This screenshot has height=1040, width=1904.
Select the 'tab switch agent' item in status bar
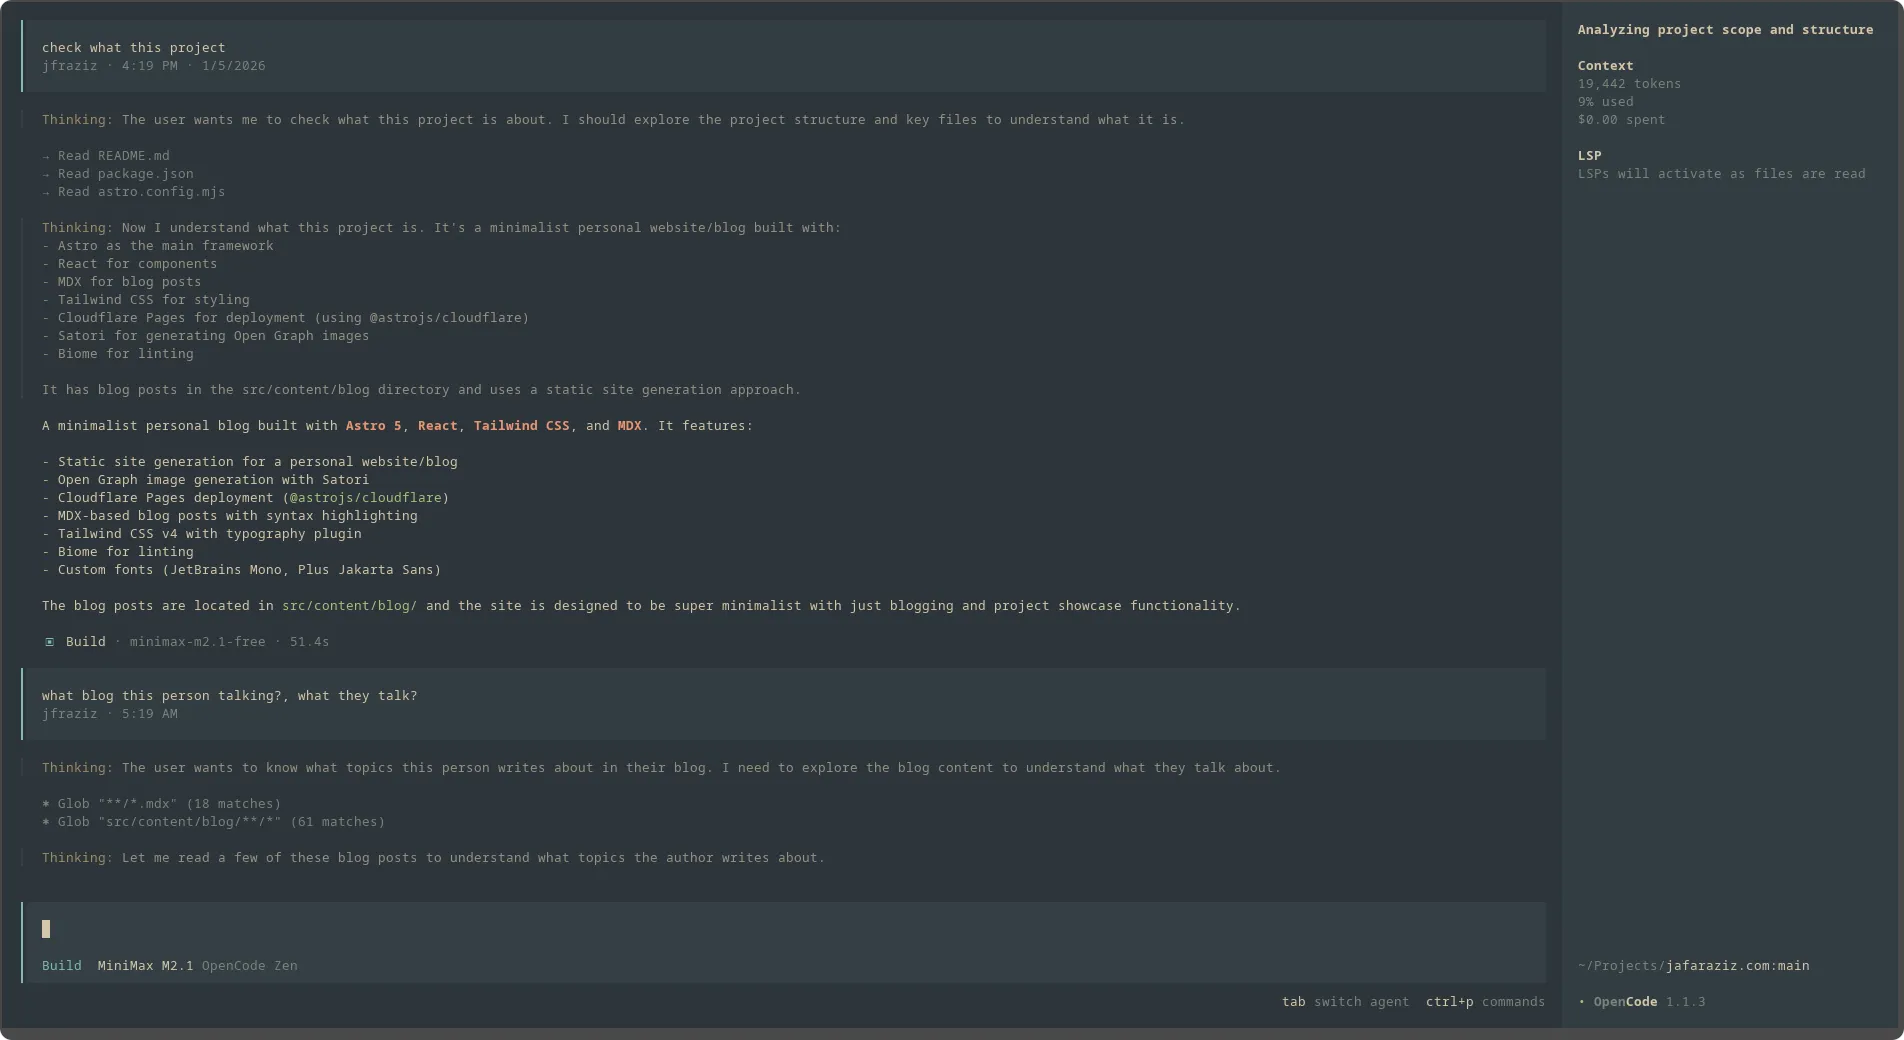click(x=1343, y=1001)
